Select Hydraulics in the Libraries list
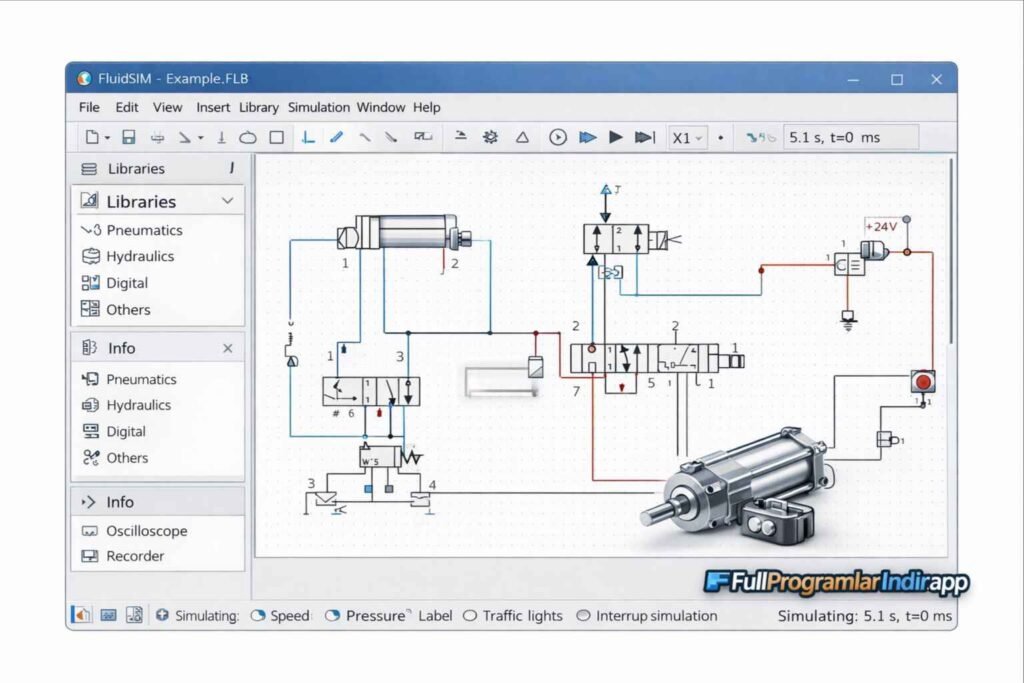The image size is (1024, 683). coord(139,256)
